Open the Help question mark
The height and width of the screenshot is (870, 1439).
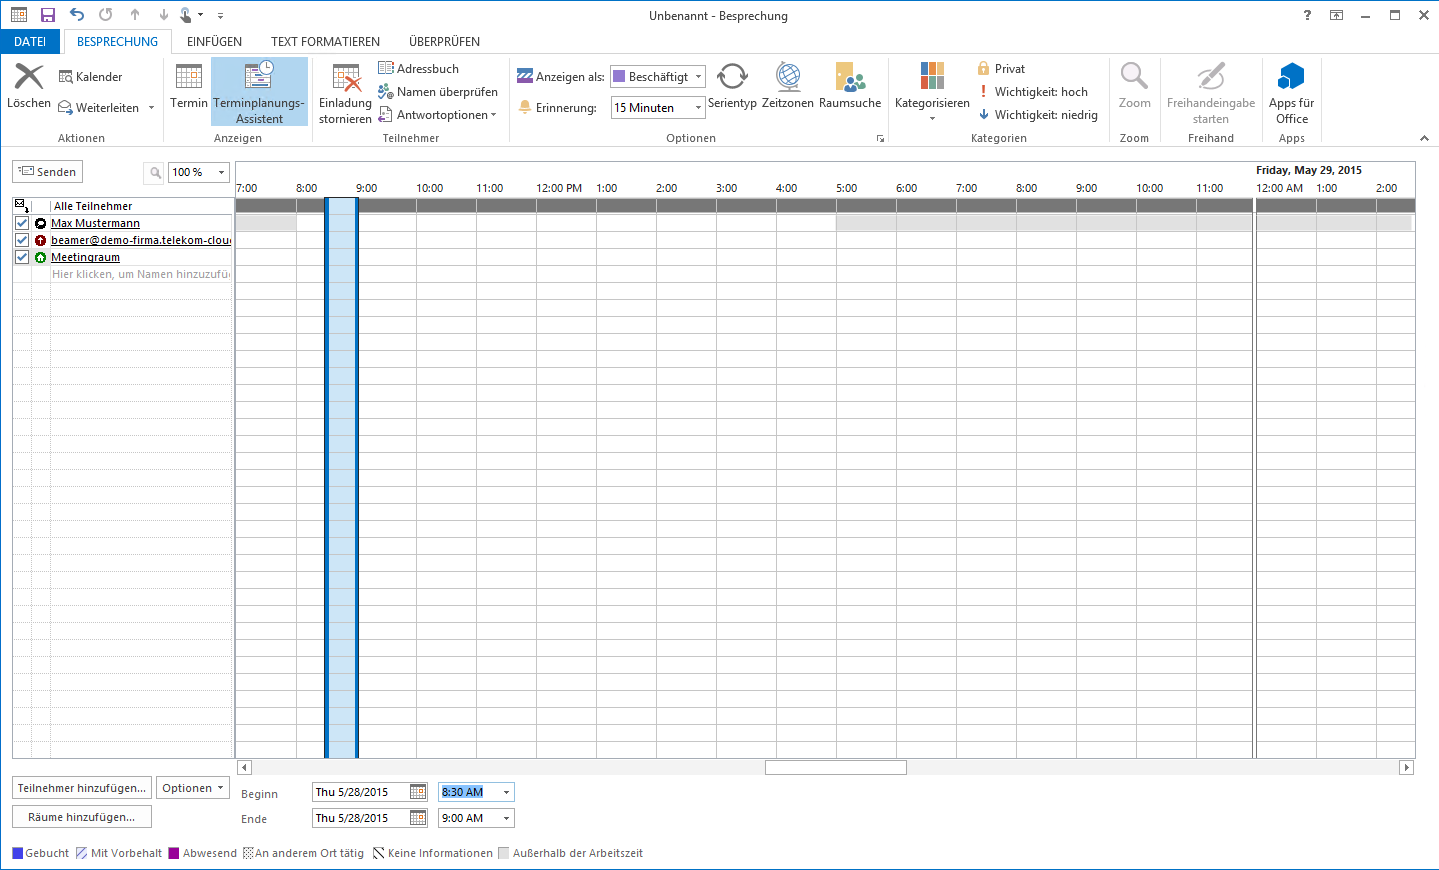tap(1307, 15)
